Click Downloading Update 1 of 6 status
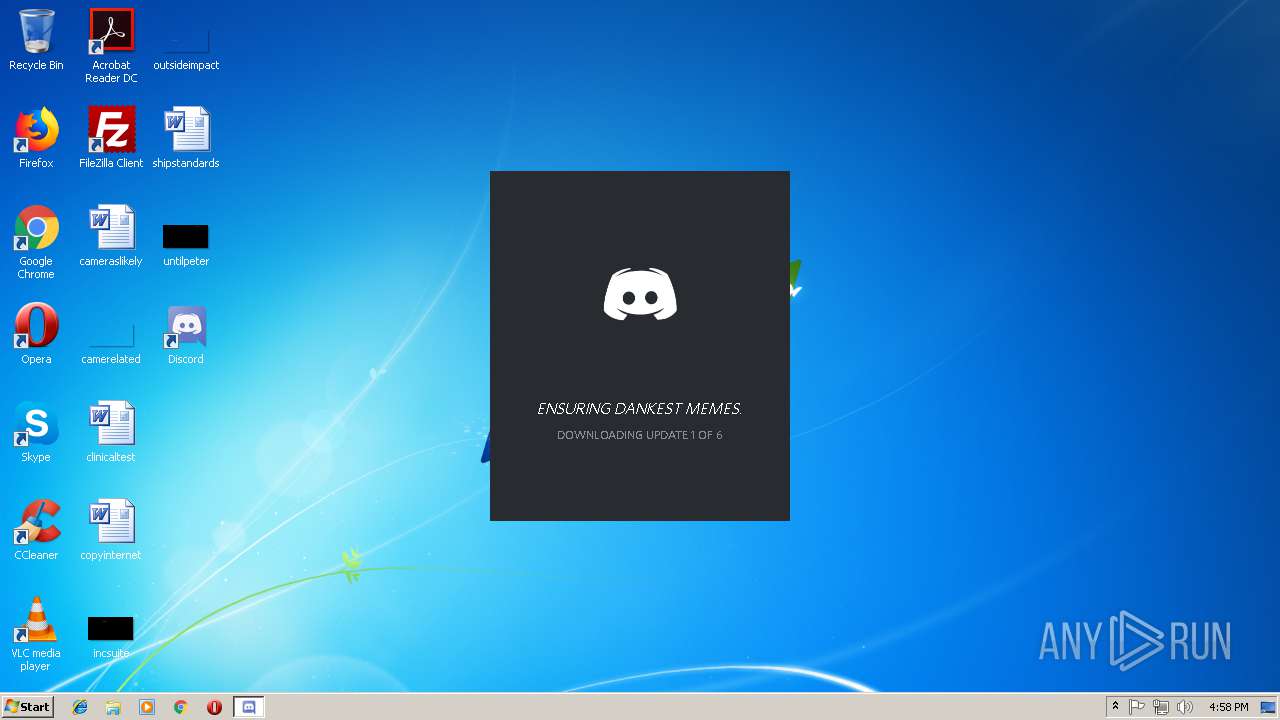1280x720 pixels. point(640,435)
